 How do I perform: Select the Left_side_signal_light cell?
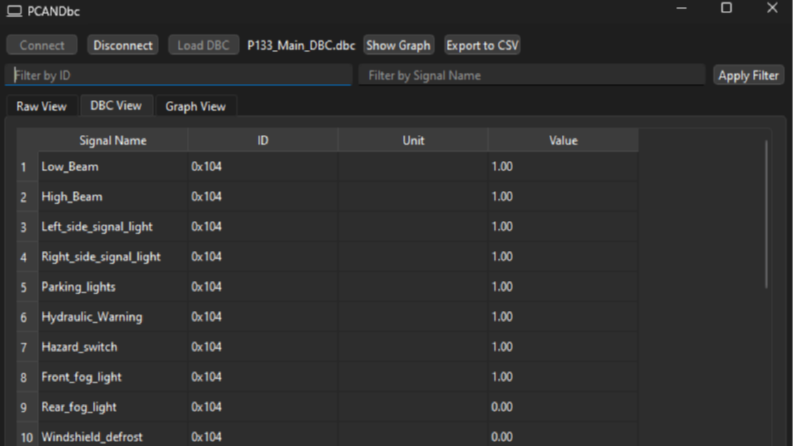[113, 227]
